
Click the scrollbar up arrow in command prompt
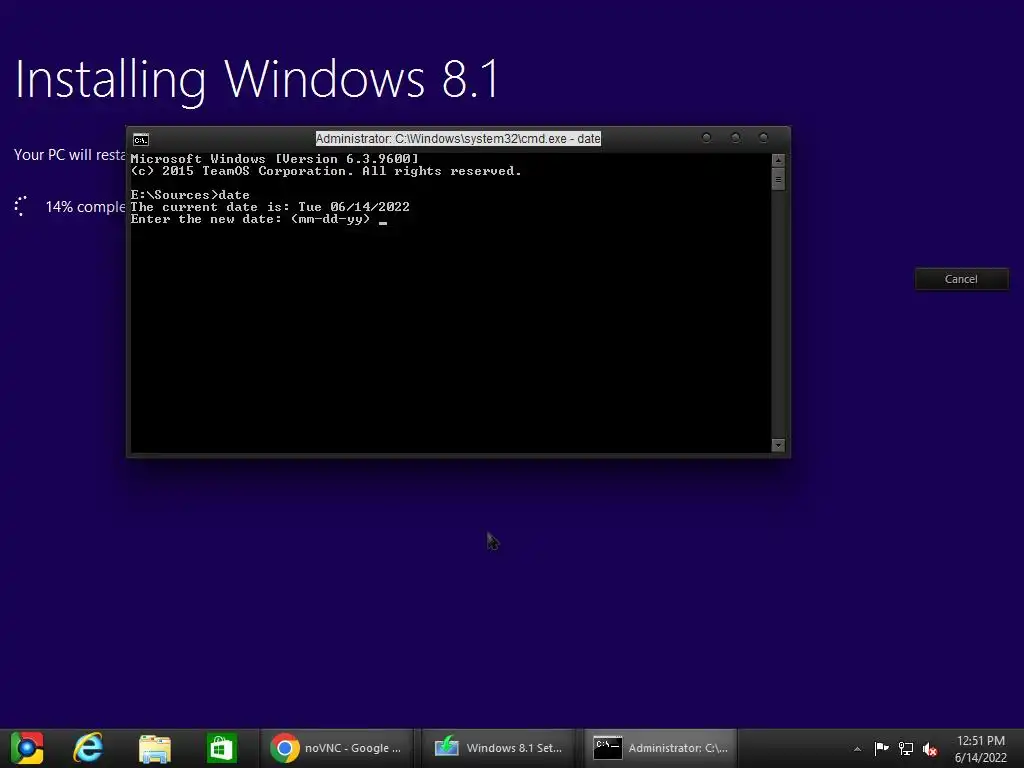tap(778, 160)
